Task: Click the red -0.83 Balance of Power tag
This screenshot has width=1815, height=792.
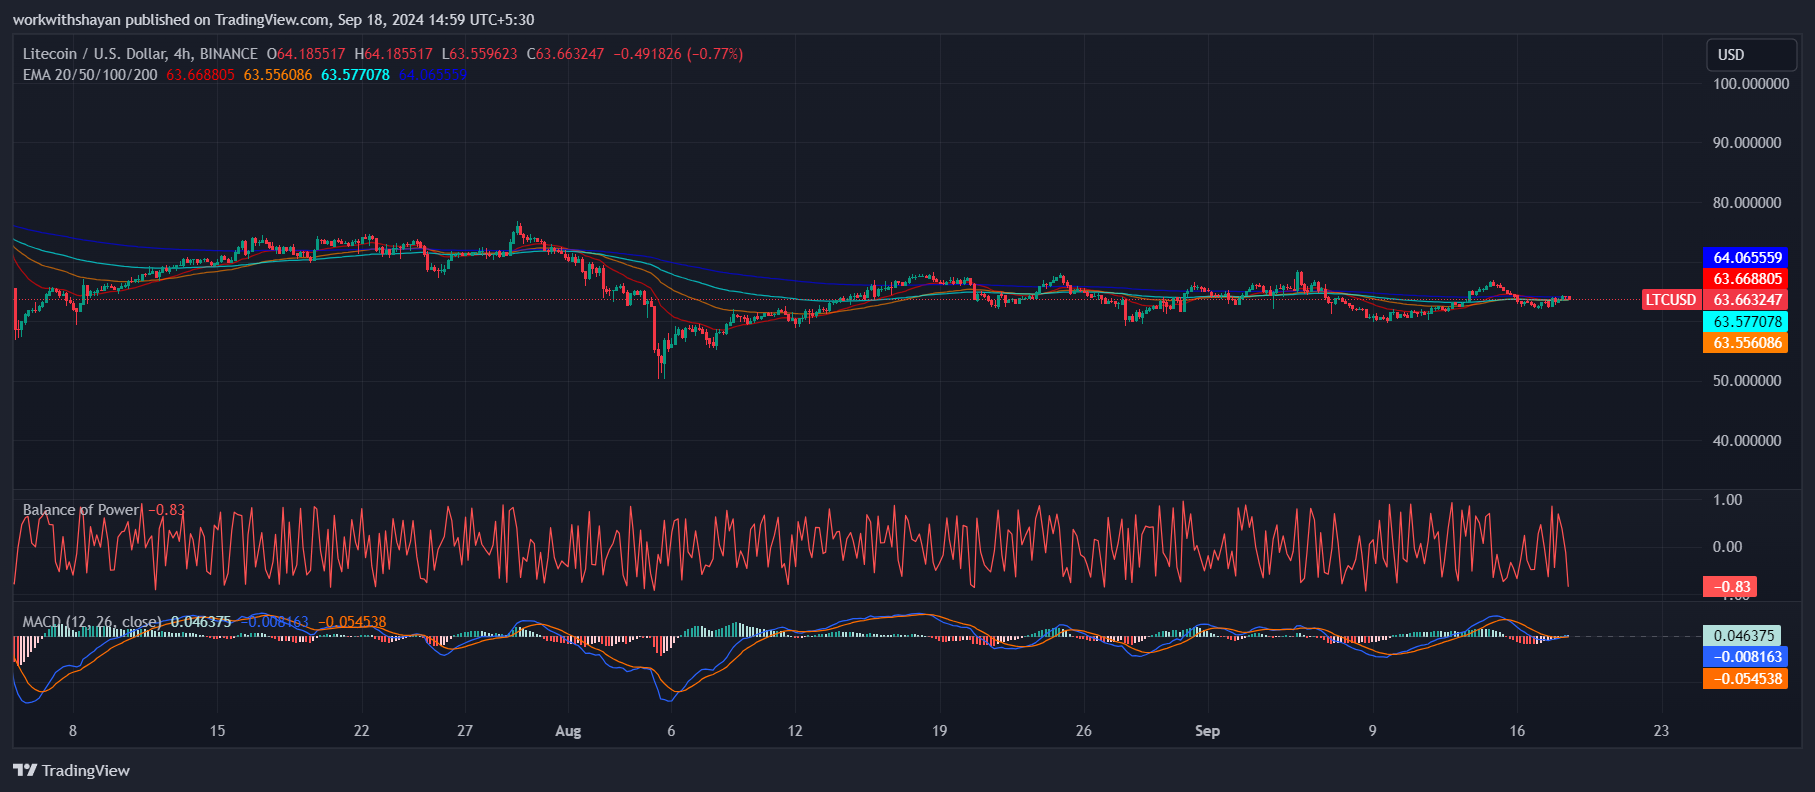Action: point(1730,587)
